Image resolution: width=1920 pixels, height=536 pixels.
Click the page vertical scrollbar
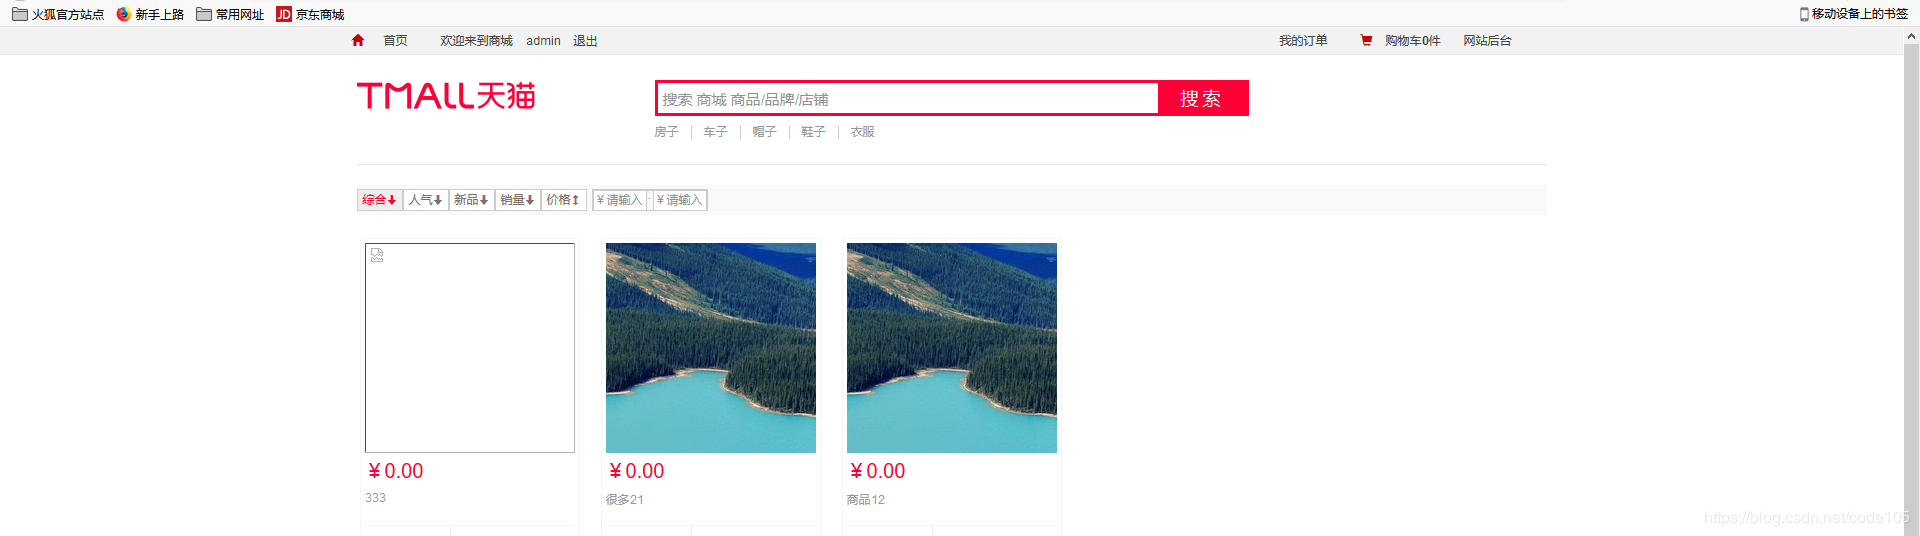pyautogui.click(x=1911, y=290)
